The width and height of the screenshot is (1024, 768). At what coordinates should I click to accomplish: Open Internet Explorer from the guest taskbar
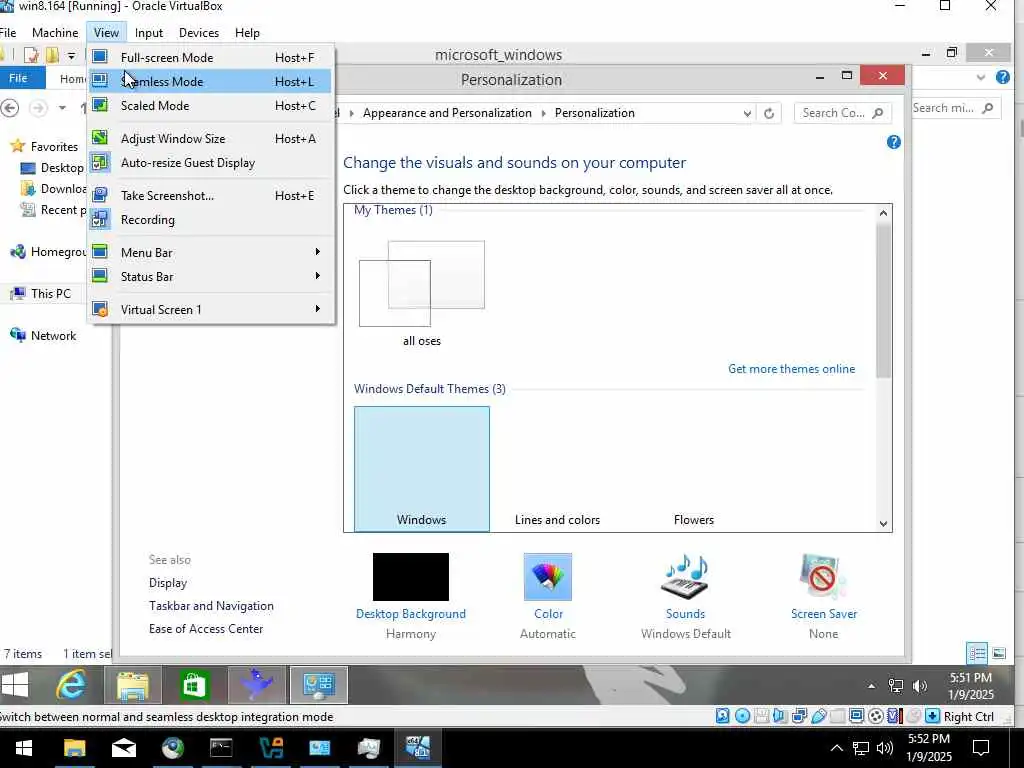point(71,685)
